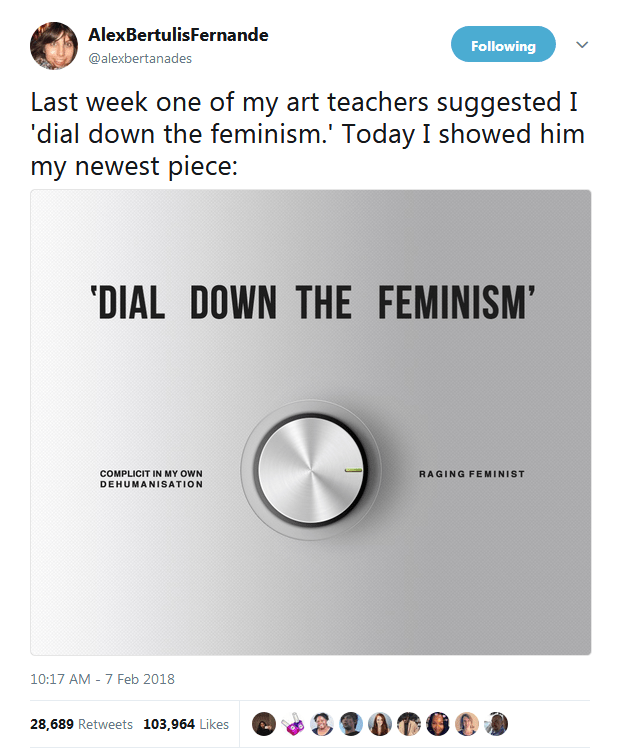Open the first liker avatar in the row
The height and width of the screenshot is (750, 624).
click(263, 724)
